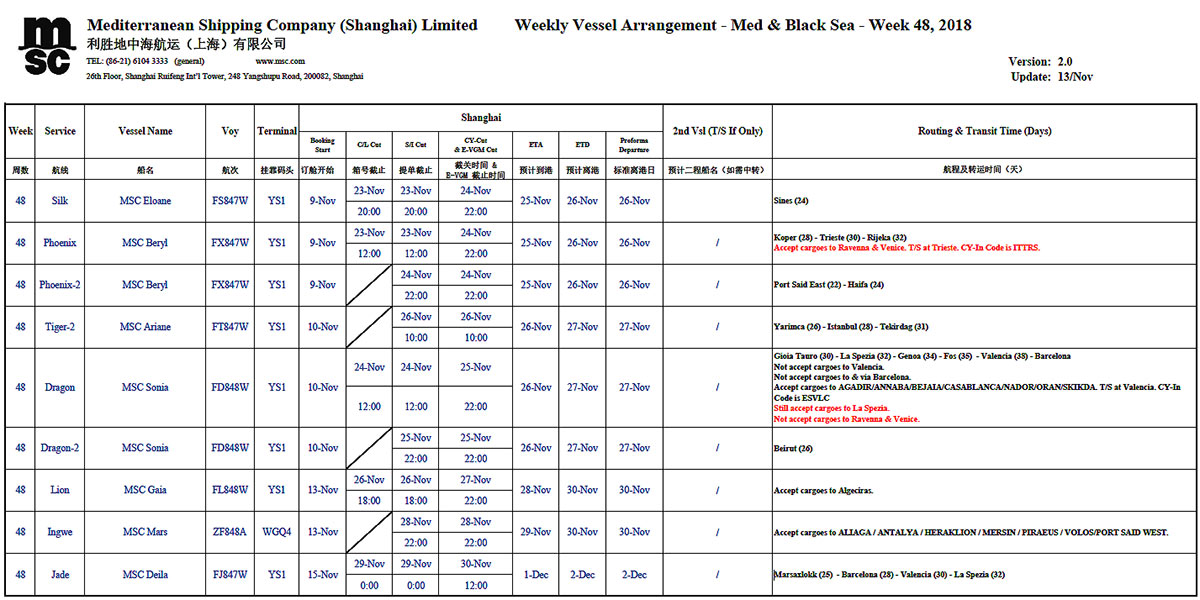
Task: Select the voyage ZF848A cell
Action: click(230, 532)
